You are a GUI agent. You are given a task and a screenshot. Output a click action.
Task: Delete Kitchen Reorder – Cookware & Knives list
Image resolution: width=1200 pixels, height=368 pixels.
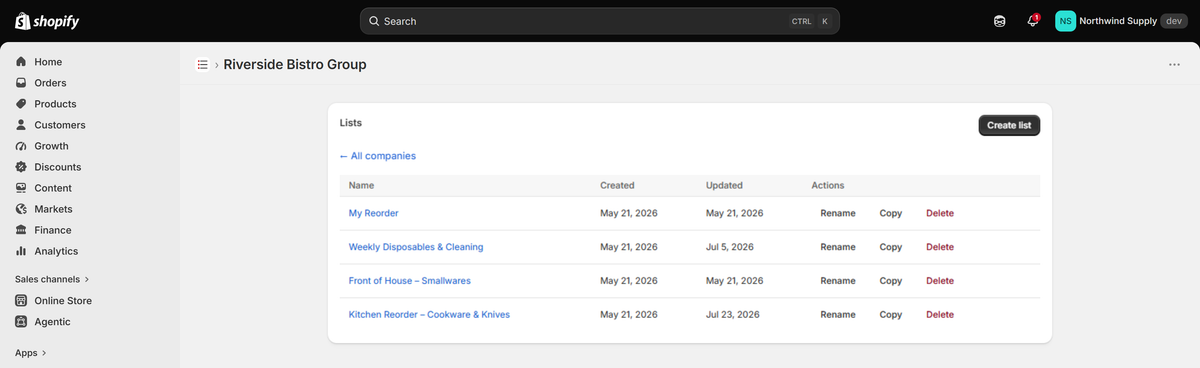tap(940, 315)
